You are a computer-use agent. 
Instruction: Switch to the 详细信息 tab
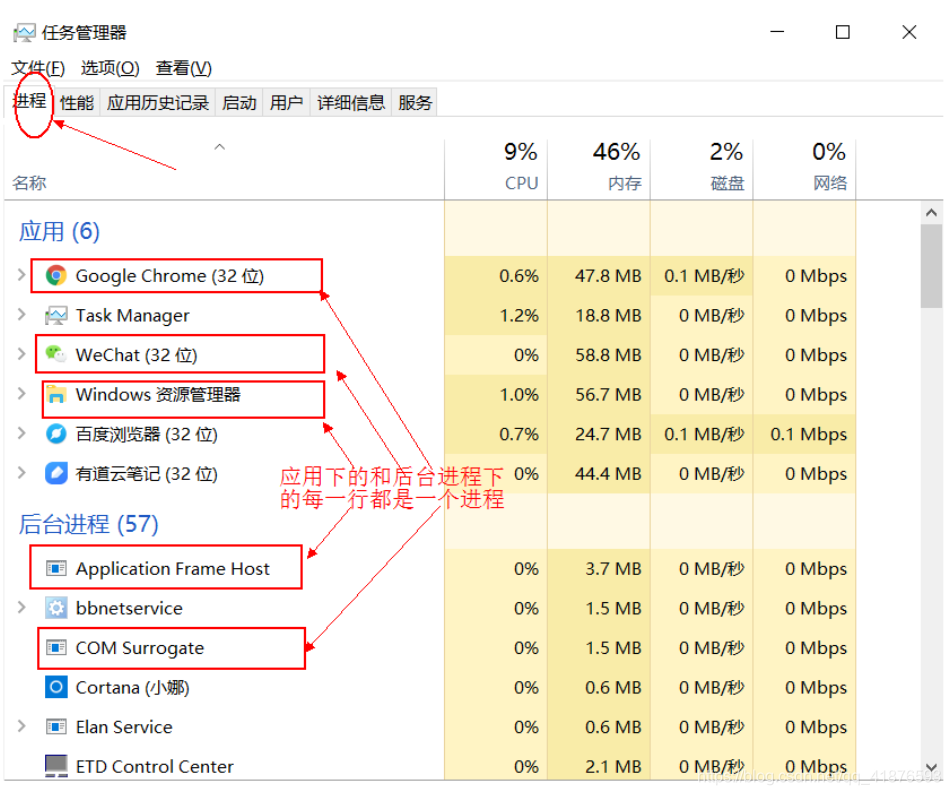351,102
